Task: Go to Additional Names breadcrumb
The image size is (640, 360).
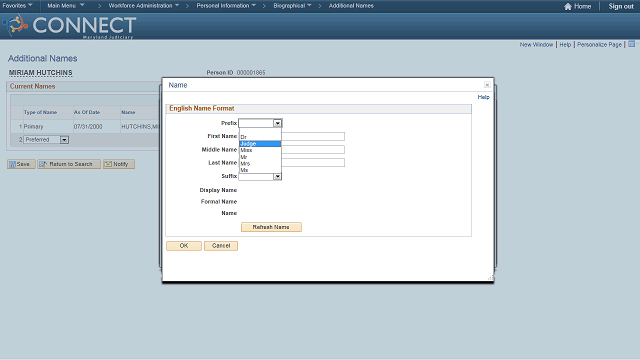Action: pyautogui.click(x=351, y=6)
